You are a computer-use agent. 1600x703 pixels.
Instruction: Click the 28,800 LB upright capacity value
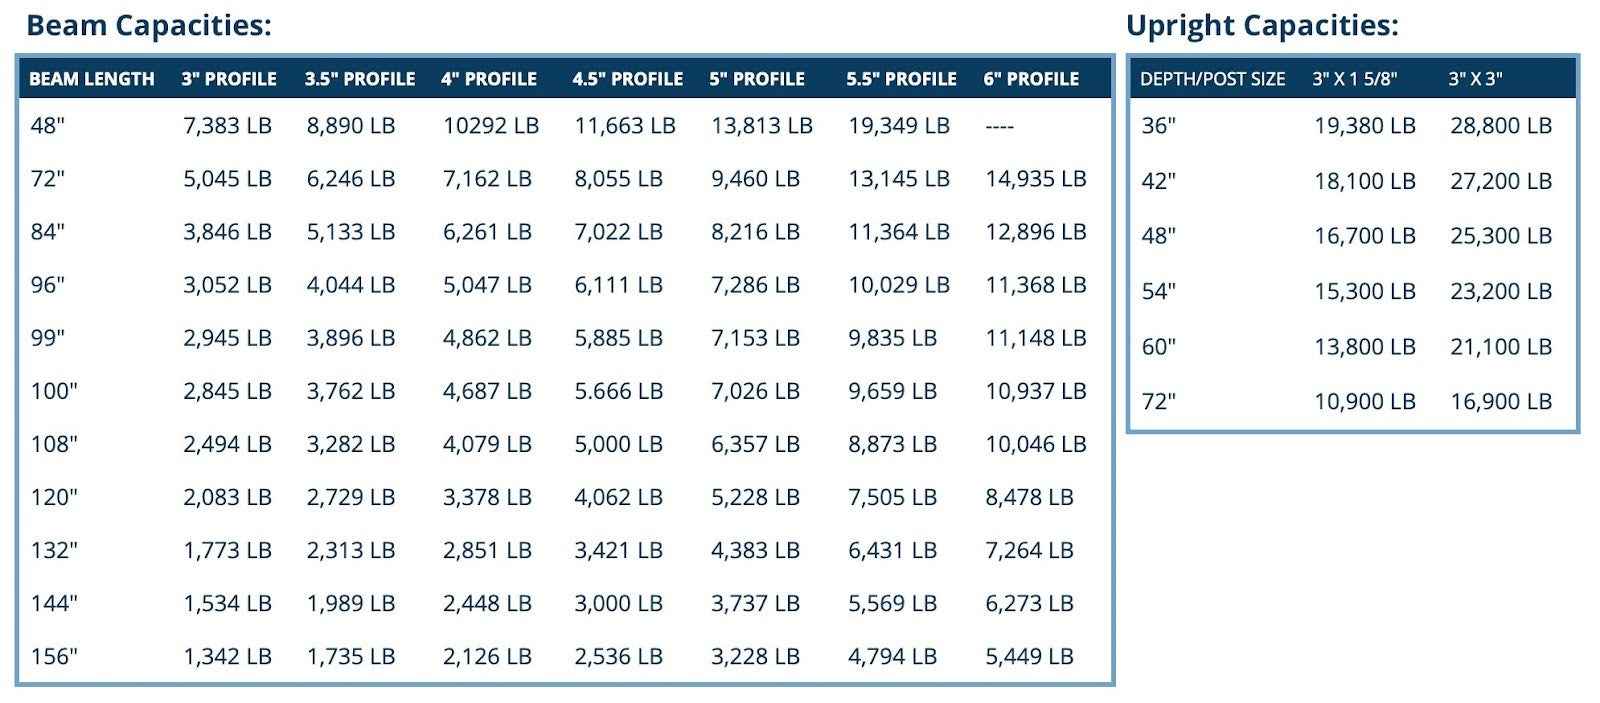[x=1501, y=126]
